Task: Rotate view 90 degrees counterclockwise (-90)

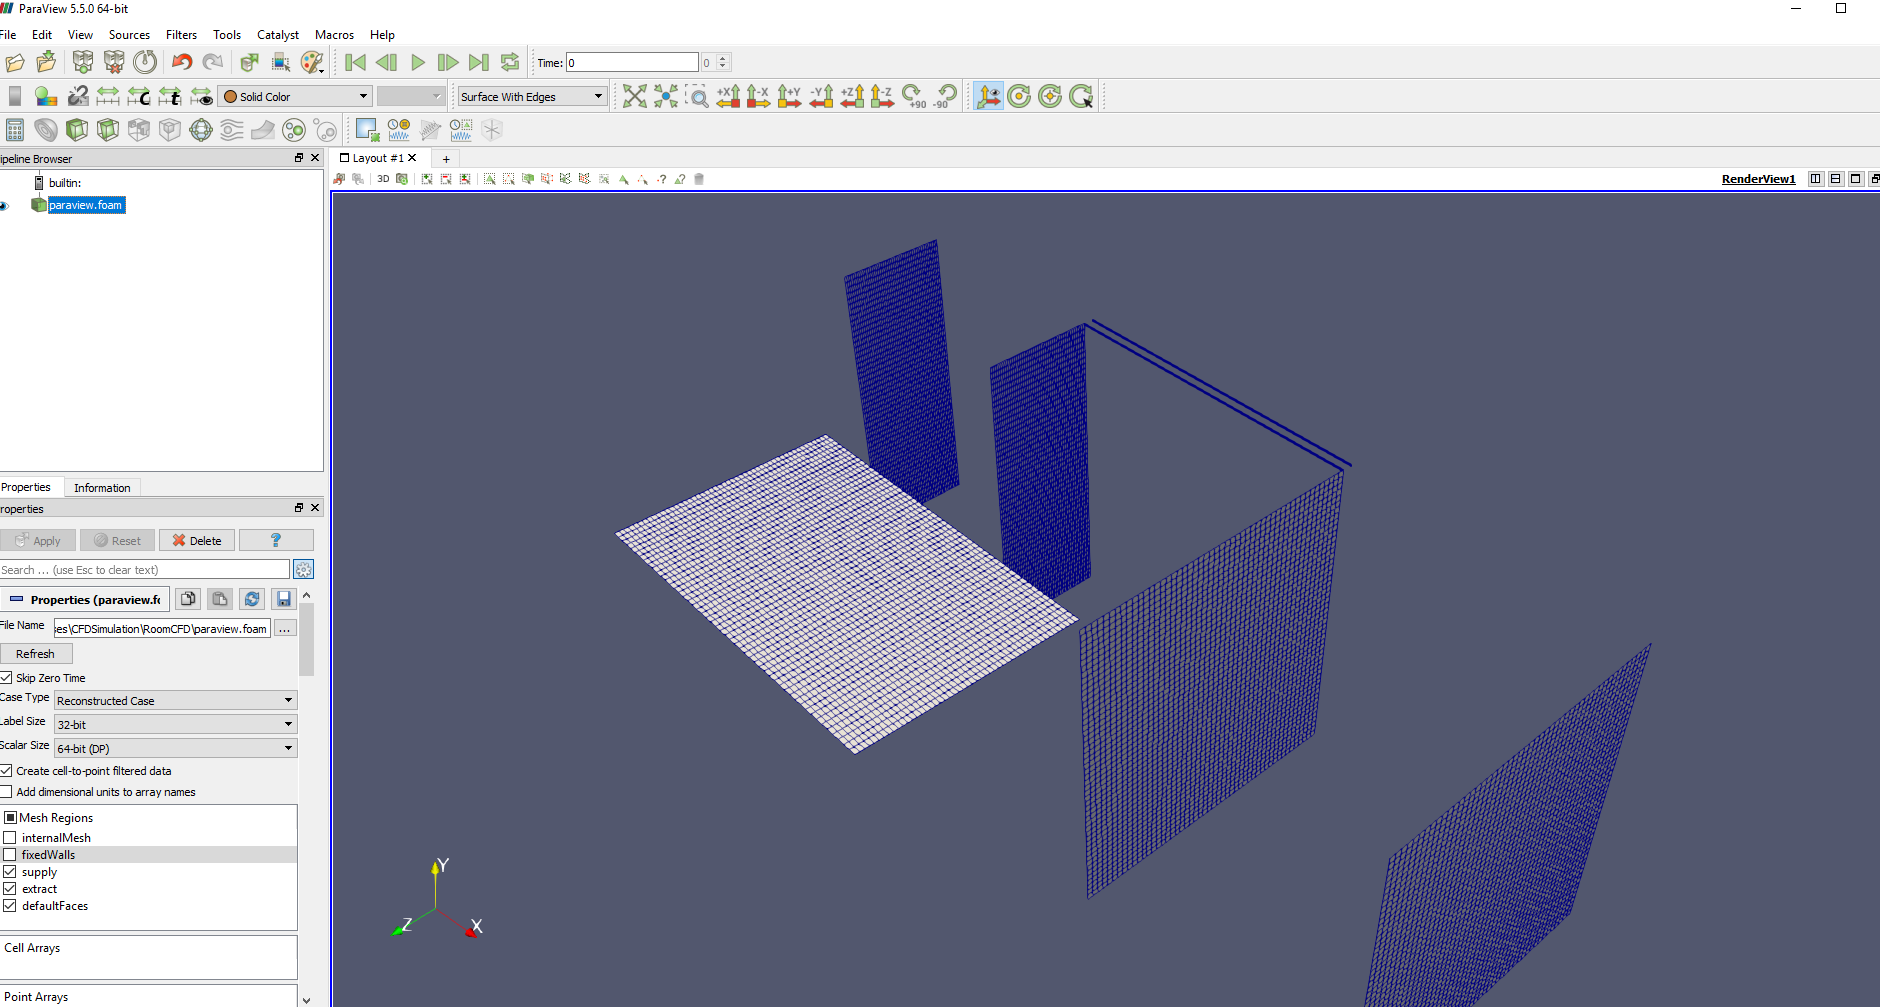Action: pyautogui.click(x=945, y=96)
